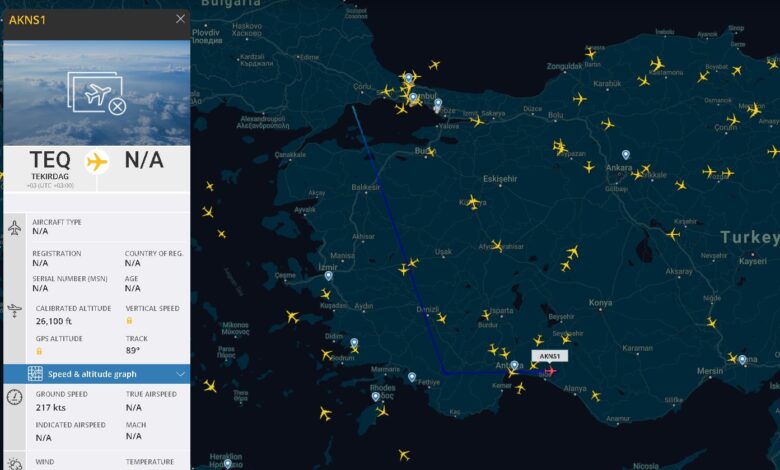Click the AKNS1 callsign label on map

[x=550, y=356]
